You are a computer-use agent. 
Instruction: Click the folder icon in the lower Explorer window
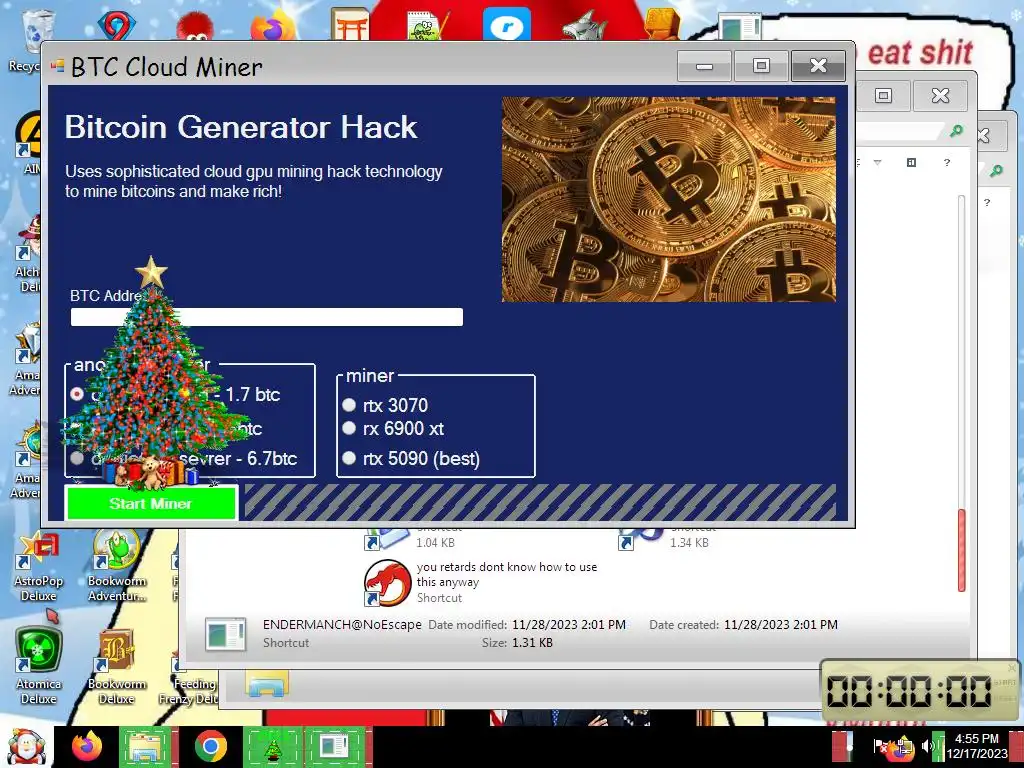pos(268,684)
